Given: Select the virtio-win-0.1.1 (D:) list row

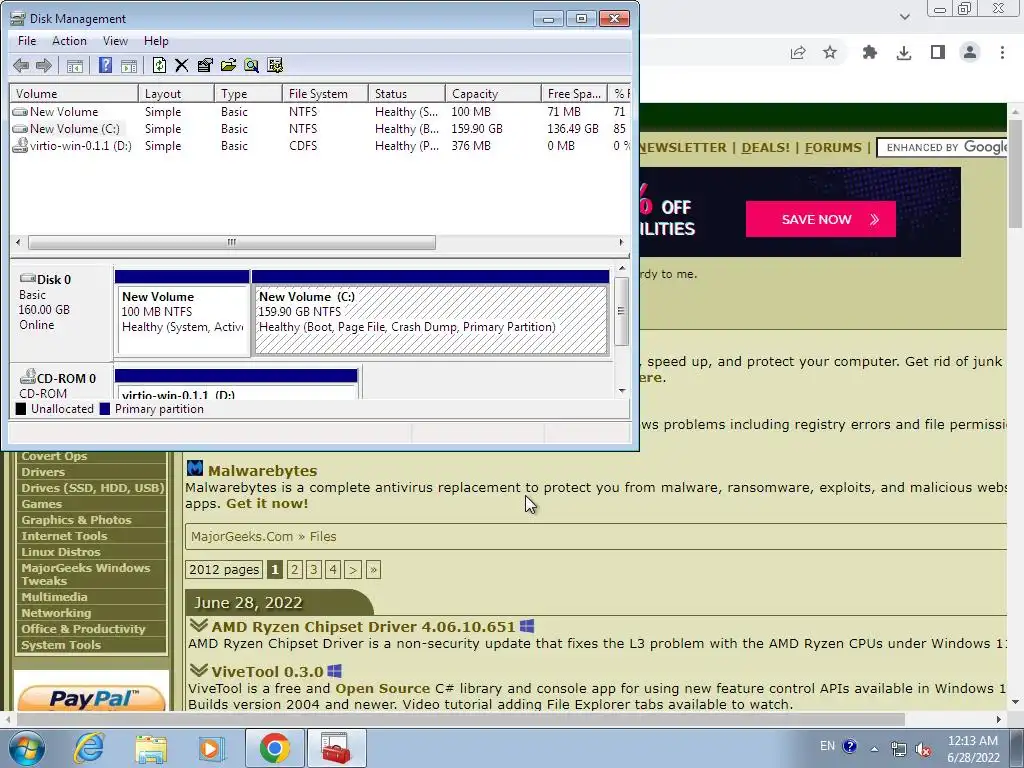Looking at the screenshot, I should tap(320, 146).
